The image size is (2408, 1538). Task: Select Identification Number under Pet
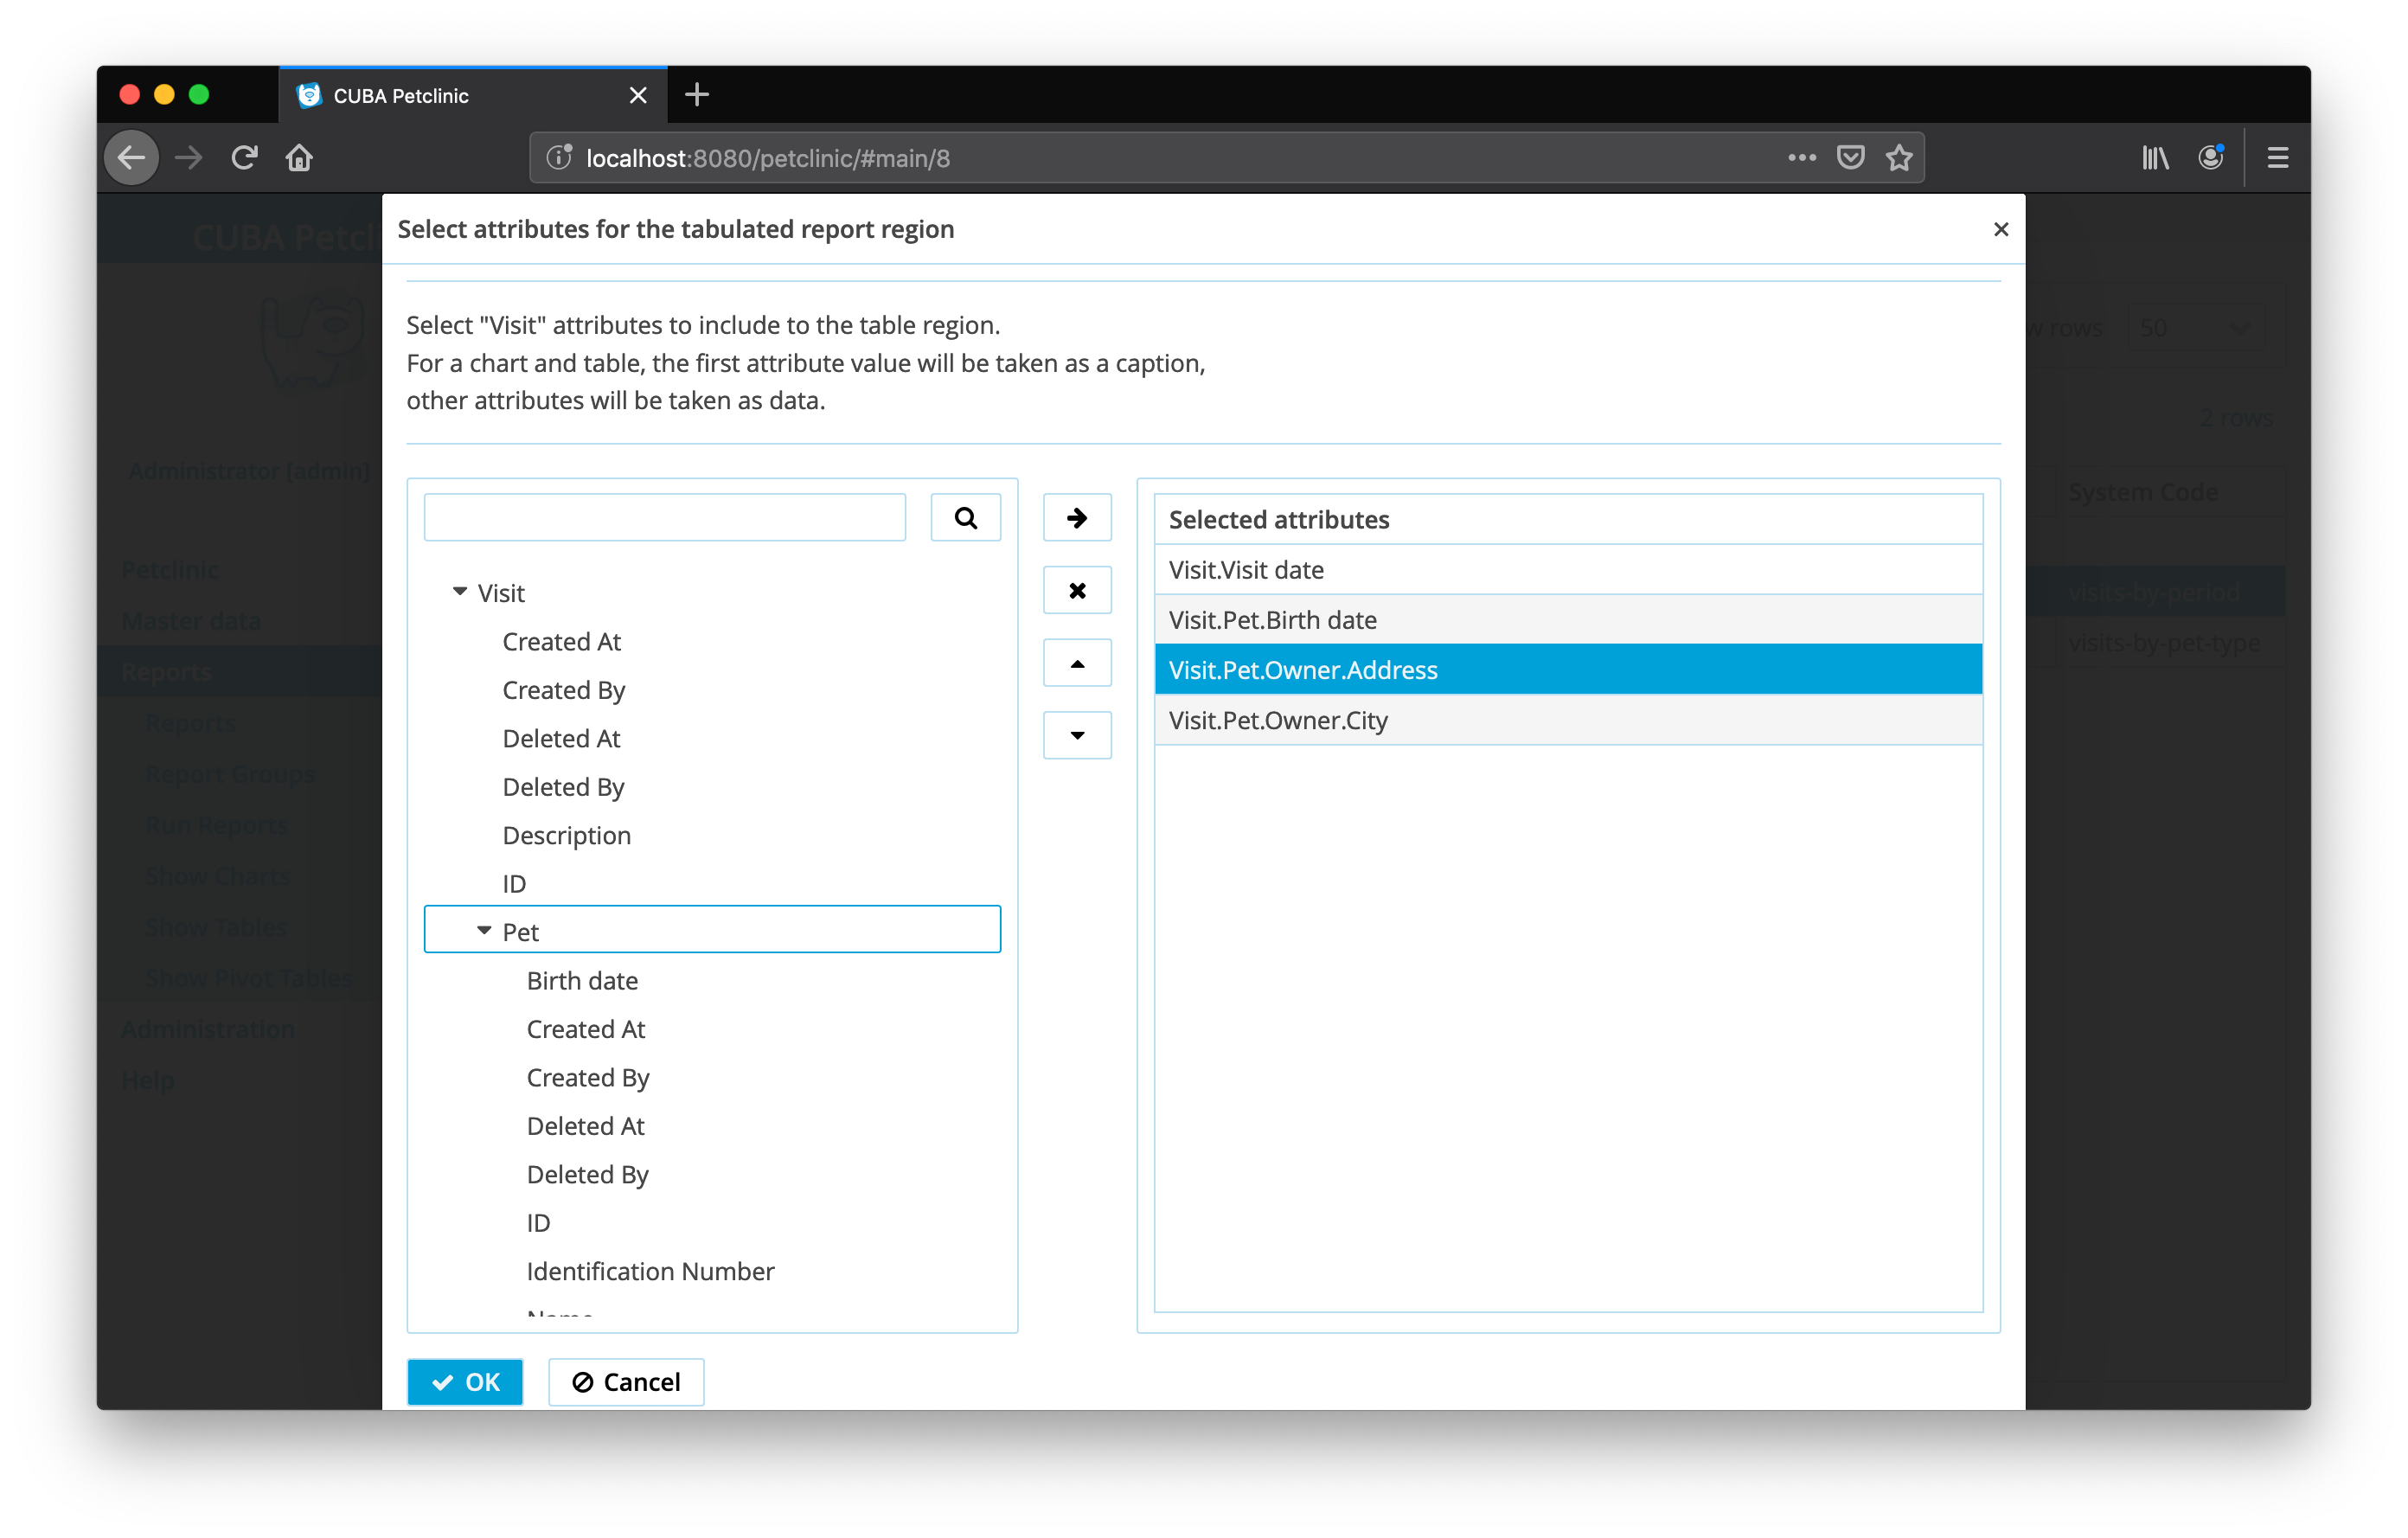pos(650,1270)
